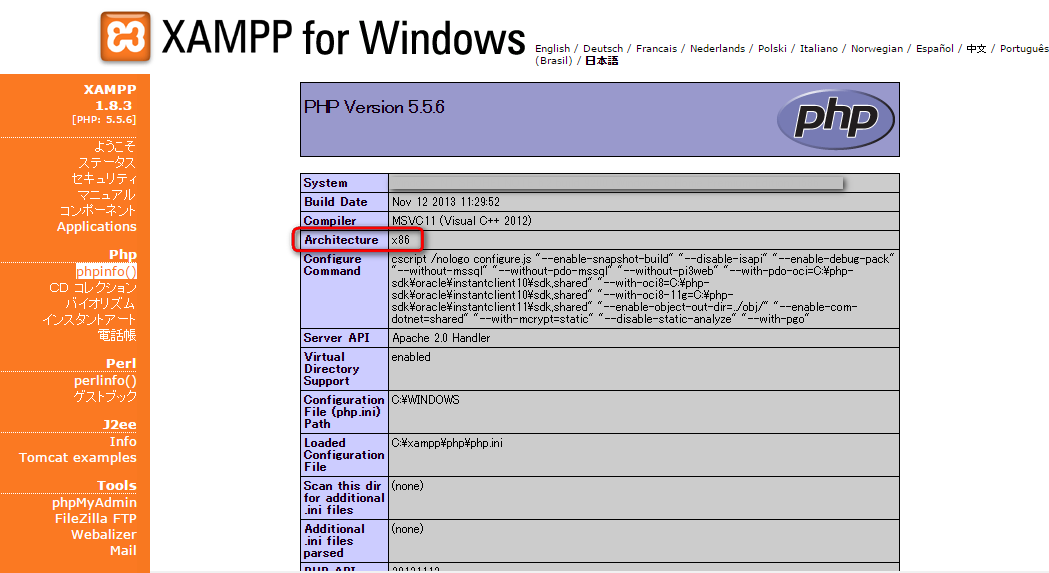Select the Apache 2.0 Handler value
Image resolution: width=1049 pixels, height=573 pixels.
(x=441, y=338)
